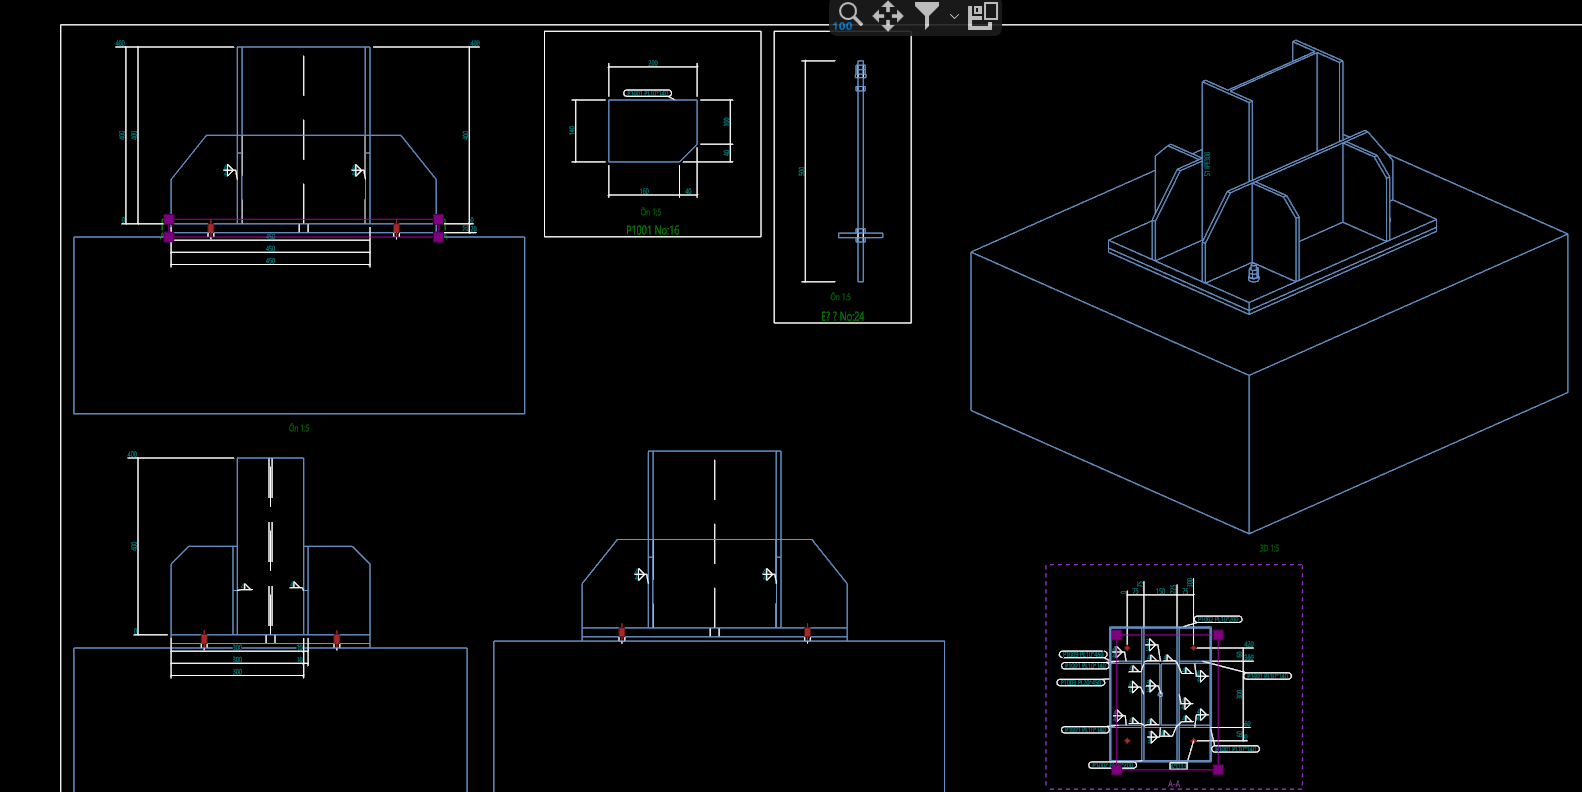Screen dimensions: 1582x792
Task: Select the E? ? No:24 view label
Action: tap(842, 317)
